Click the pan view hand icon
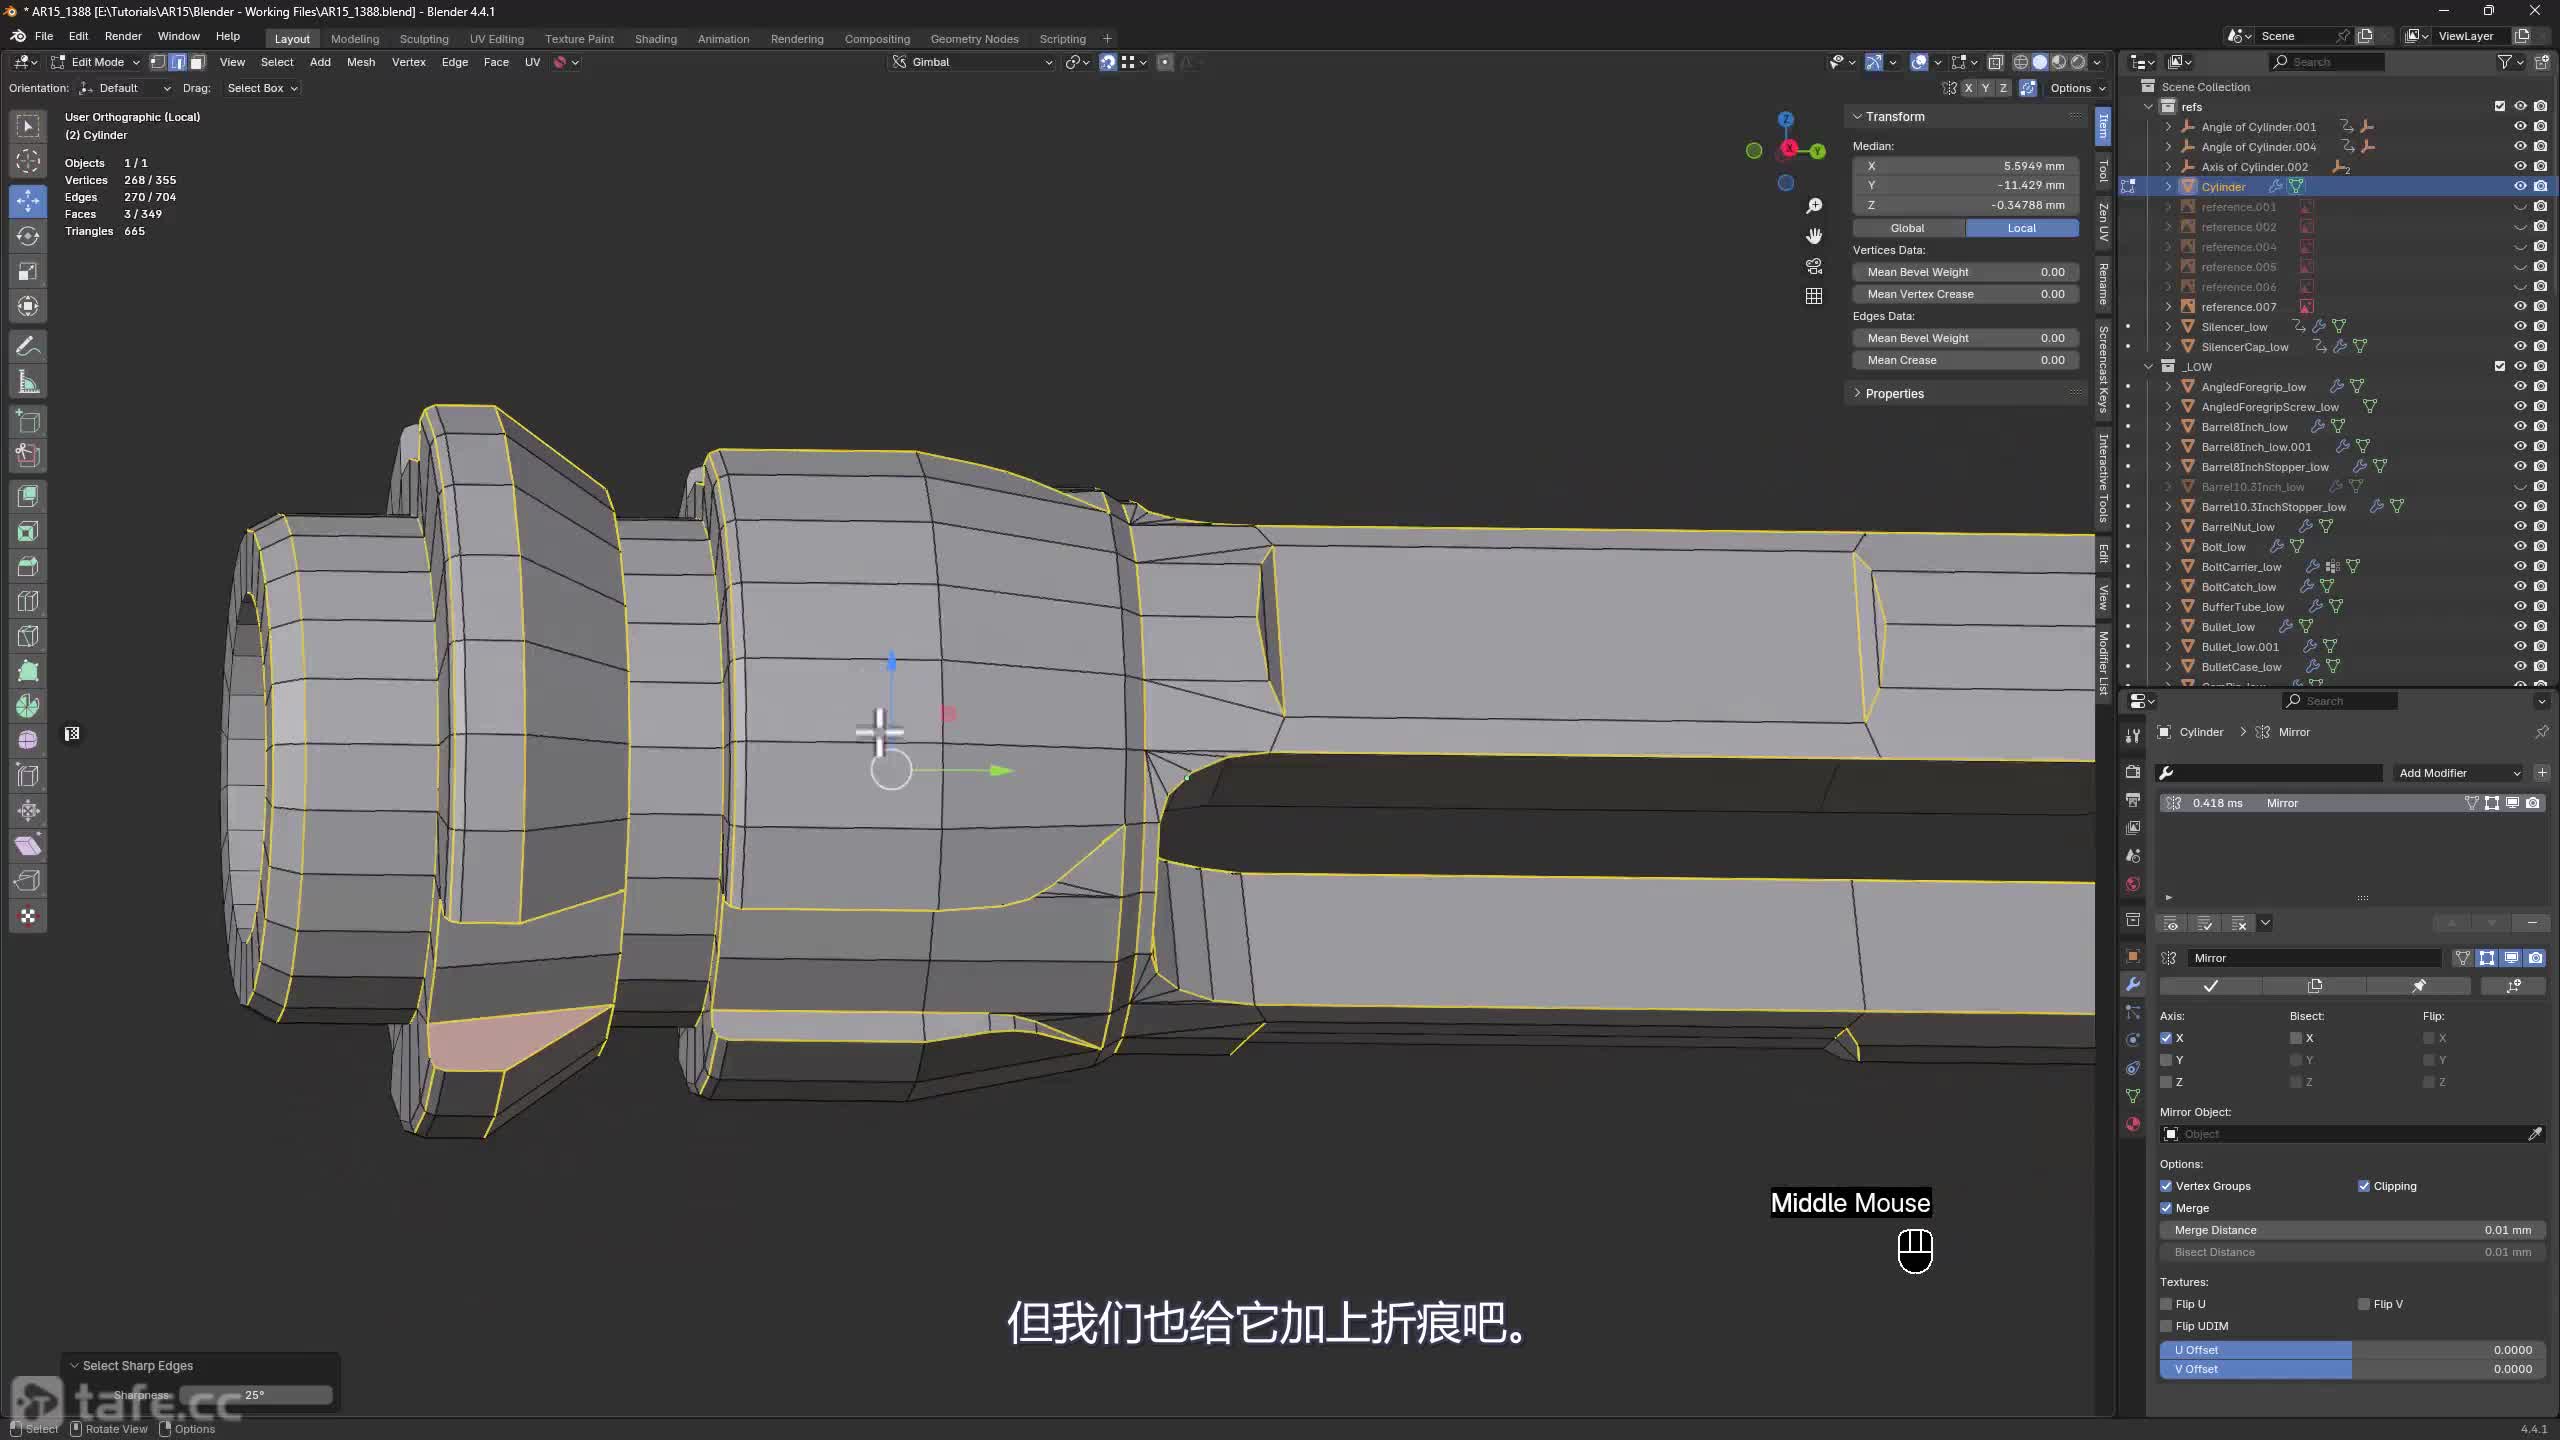2560x1440 pixels. click(x=1814, y=236)
